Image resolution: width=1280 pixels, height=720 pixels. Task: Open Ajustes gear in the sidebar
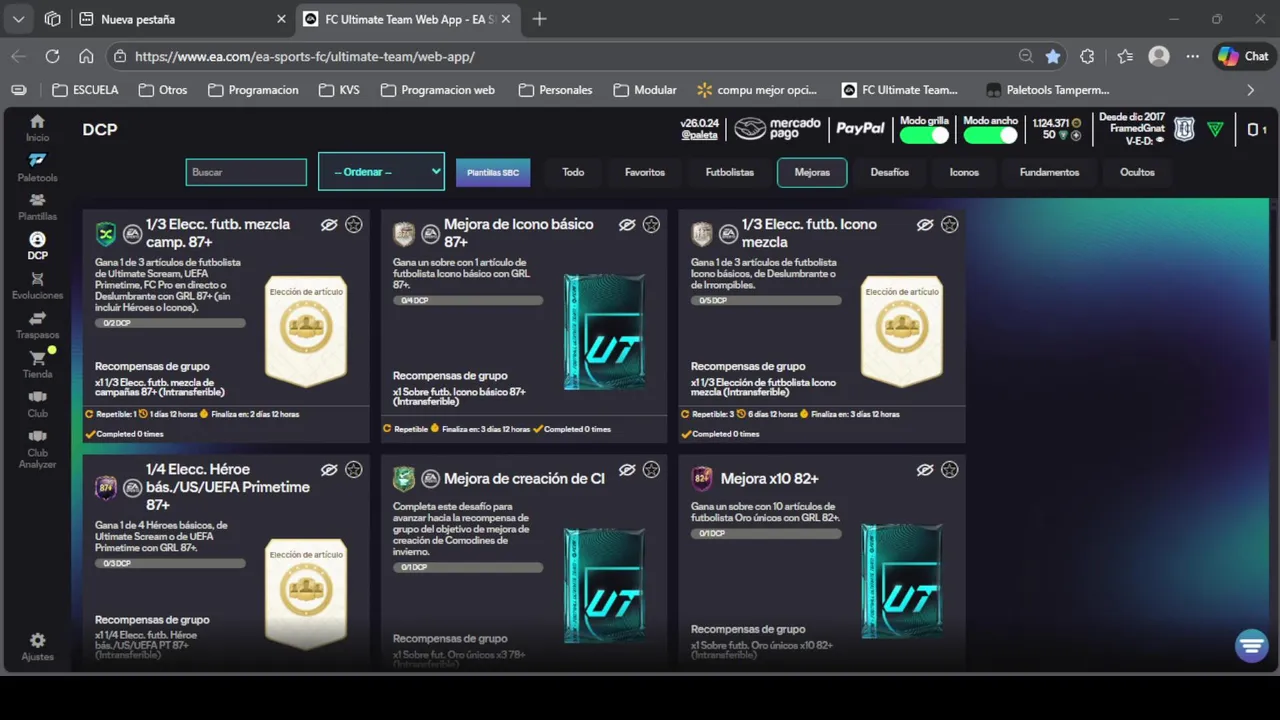pyautogui.click(x=37, y=640)
